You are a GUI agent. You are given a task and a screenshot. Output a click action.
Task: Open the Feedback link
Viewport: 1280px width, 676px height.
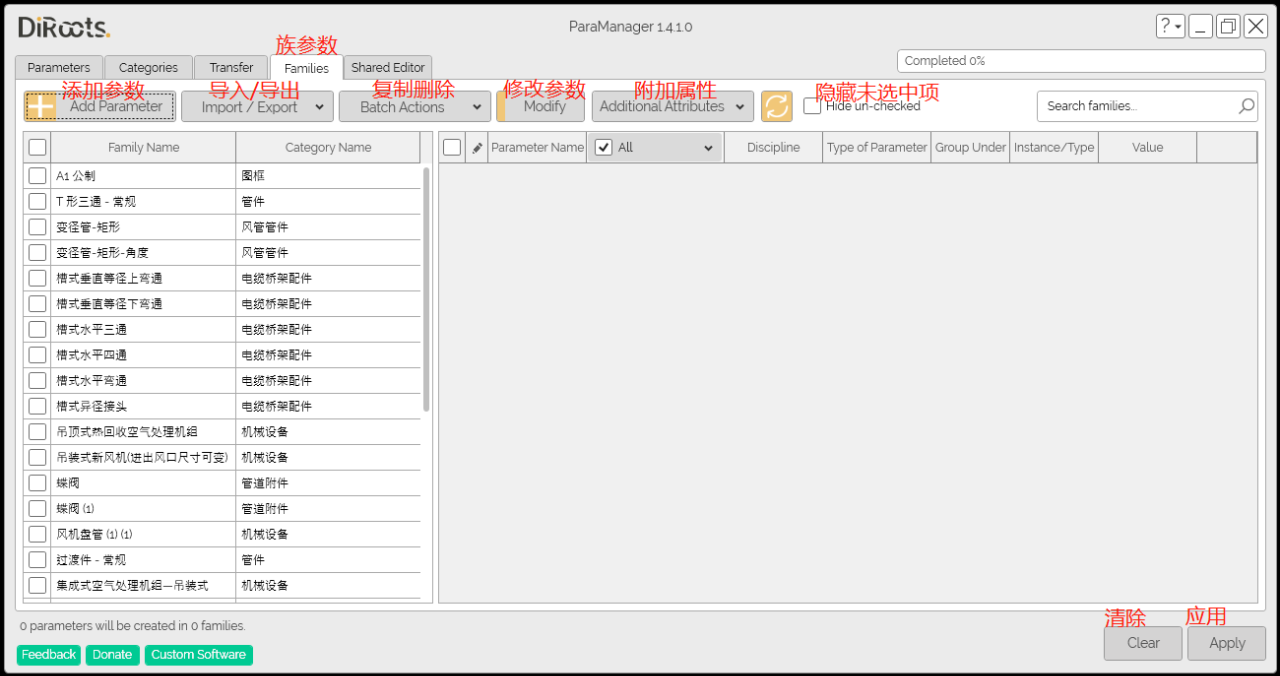(49, 655)
